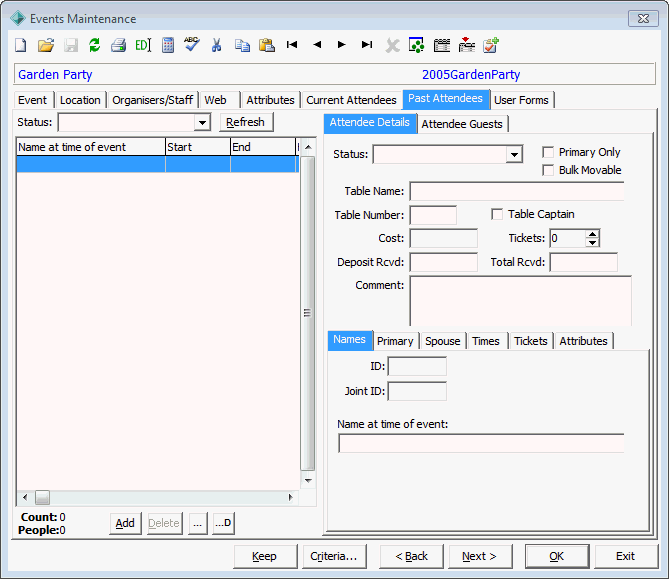Open the calculator icon in the toolbar
The height and width of the screenshot is (579, 669).
(168, 45)
